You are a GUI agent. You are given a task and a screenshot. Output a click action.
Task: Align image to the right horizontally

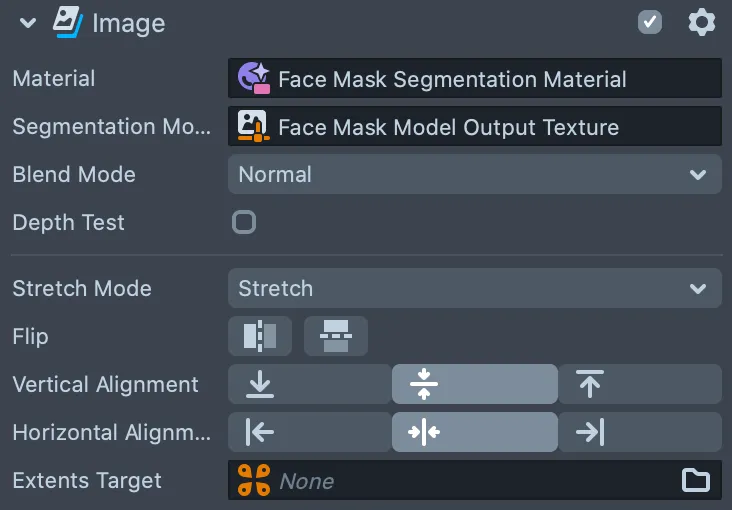point(640,432)
